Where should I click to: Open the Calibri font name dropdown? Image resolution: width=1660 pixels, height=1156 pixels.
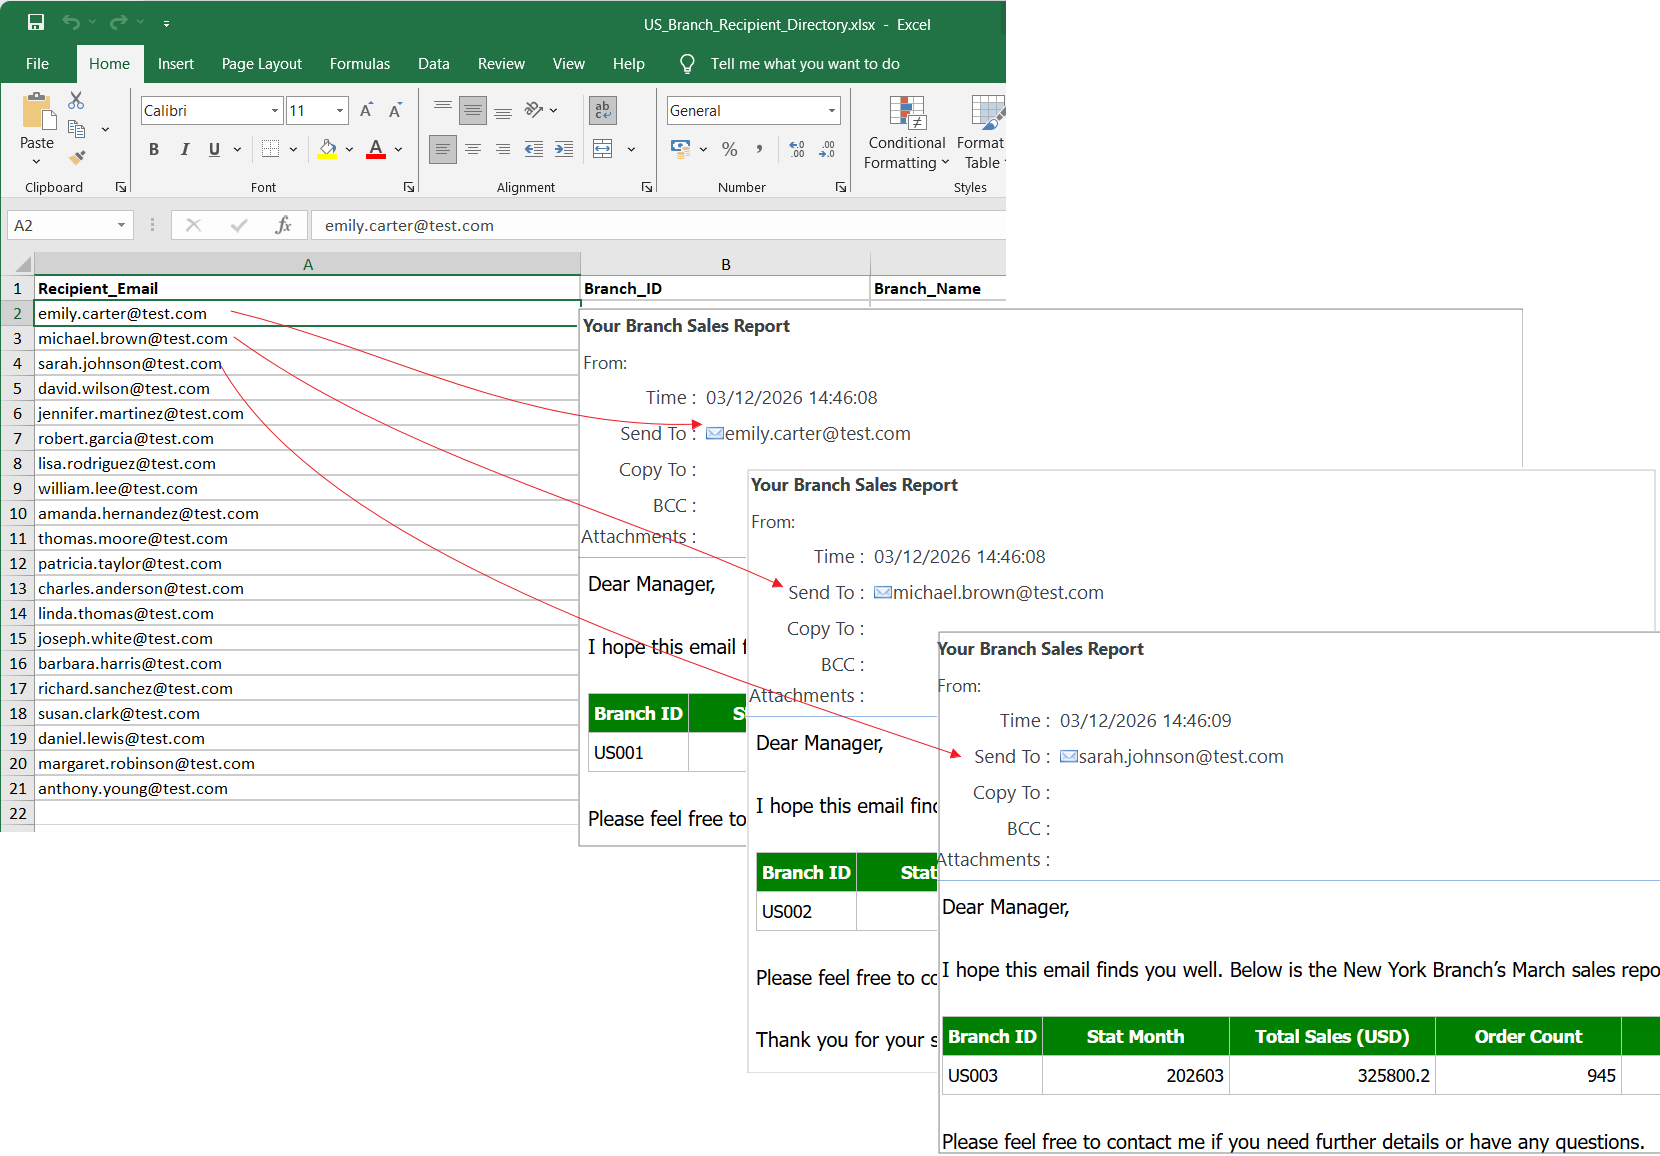tap(275, 111)
